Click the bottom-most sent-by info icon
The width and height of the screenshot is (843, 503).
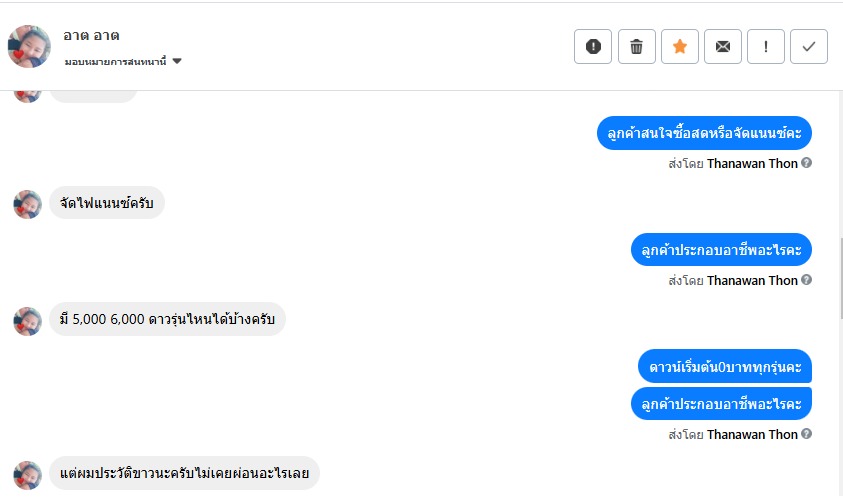coord(806,434)
